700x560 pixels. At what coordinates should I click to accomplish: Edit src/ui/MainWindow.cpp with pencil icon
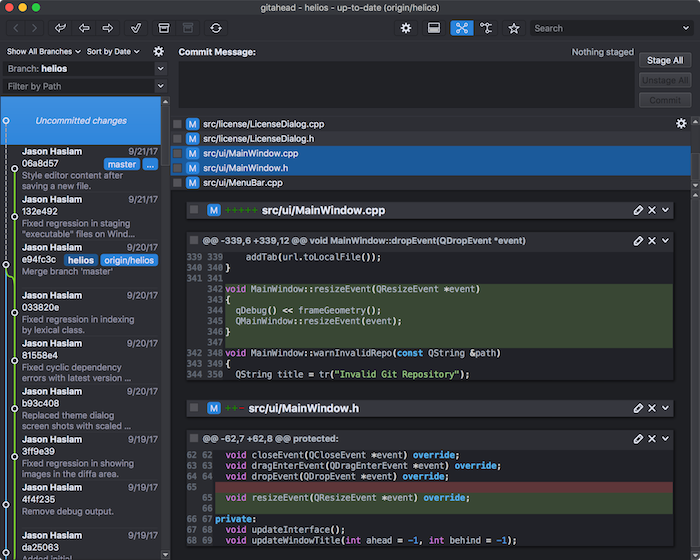638,210
